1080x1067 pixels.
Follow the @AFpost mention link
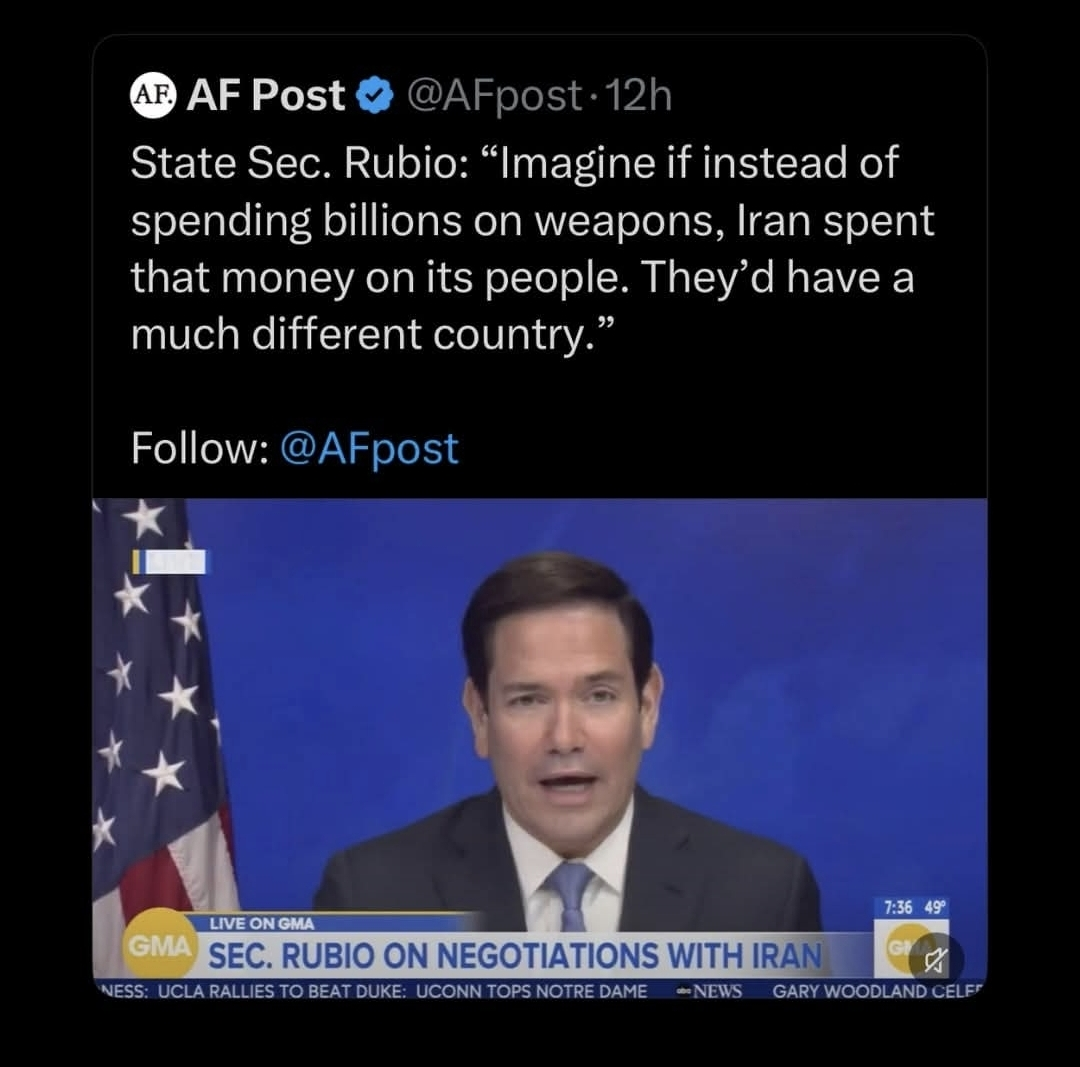click(x=369, y=448)
